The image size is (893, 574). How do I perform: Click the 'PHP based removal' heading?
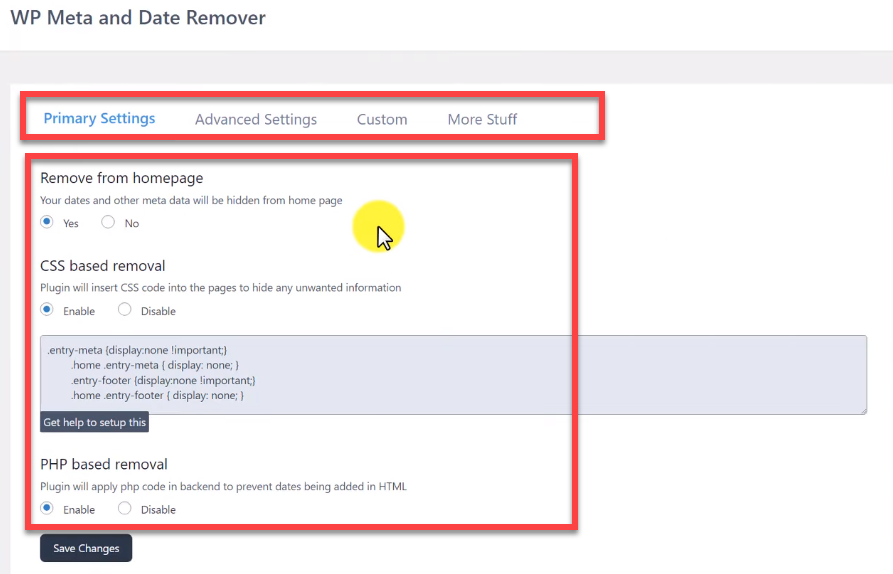click(104, 464)
